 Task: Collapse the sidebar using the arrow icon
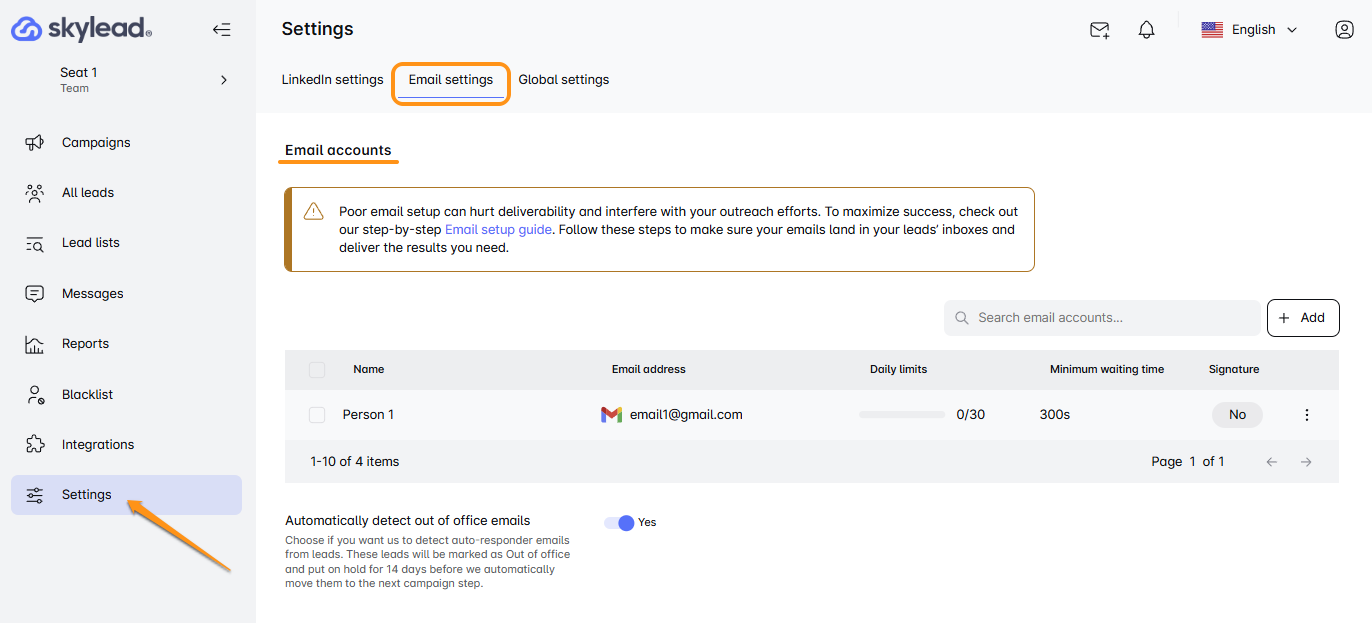pyautogui.click(x=222, y=30)
